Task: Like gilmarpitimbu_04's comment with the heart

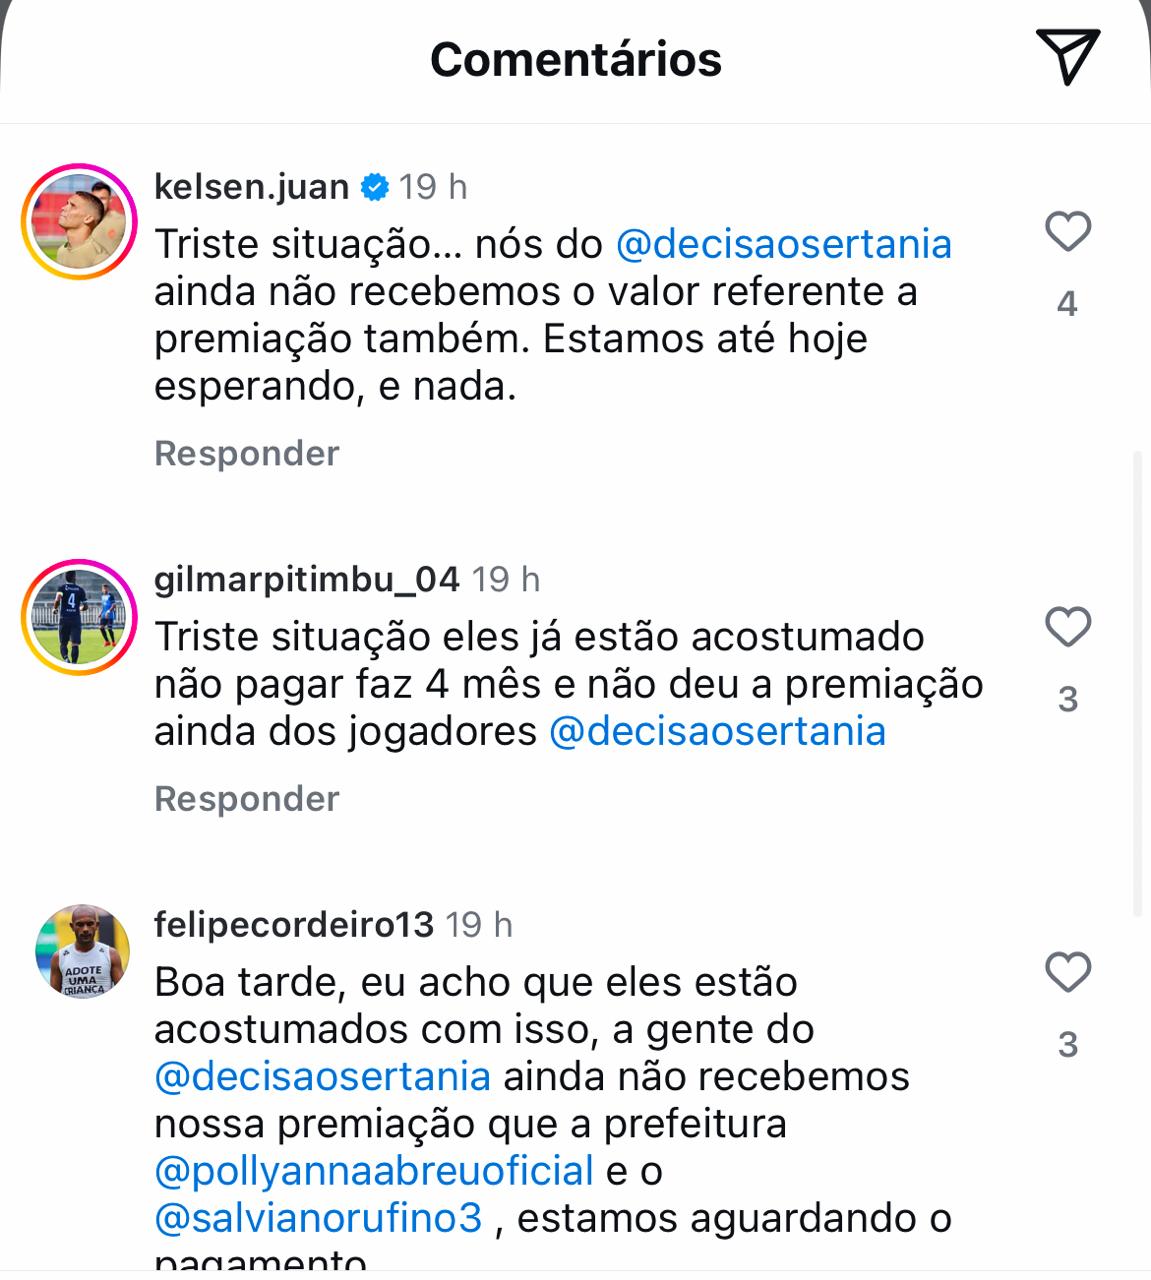Action: tap(1067, 627)
